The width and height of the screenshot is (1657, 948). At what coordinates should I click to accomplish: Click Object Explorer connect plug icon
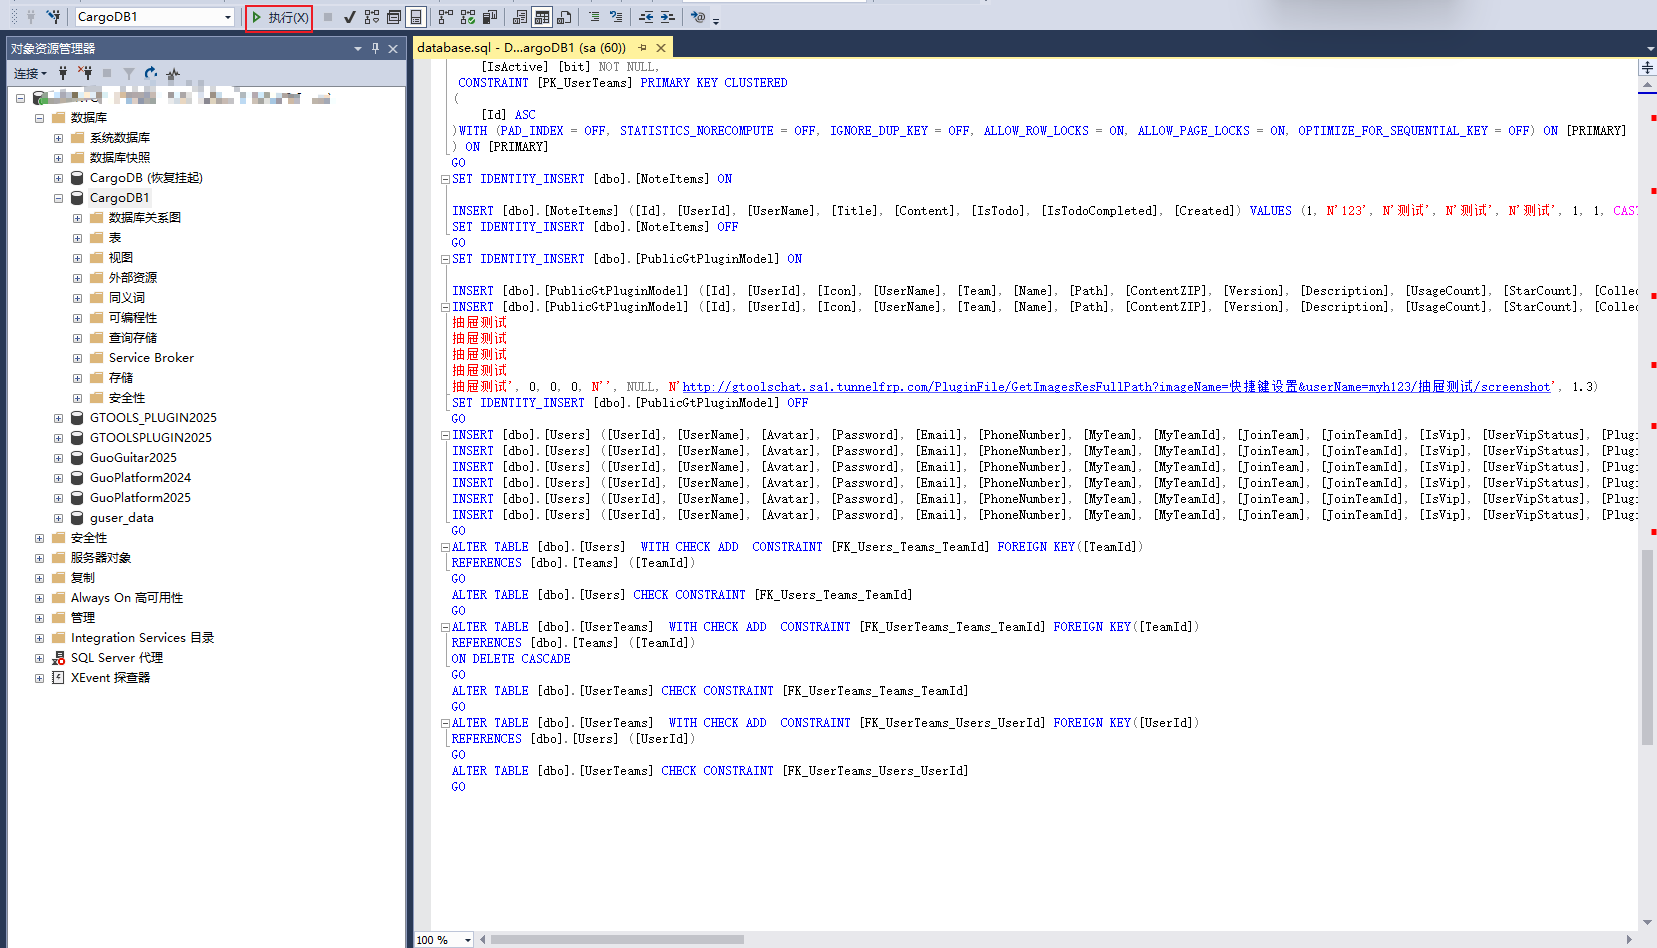pyautogui.click(x=63, y=73)
